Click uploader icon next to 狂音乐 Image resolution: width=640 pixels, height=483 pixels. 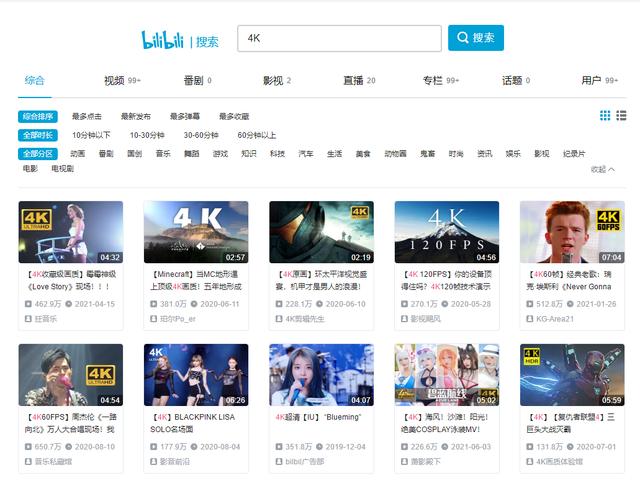pos(28,318)
